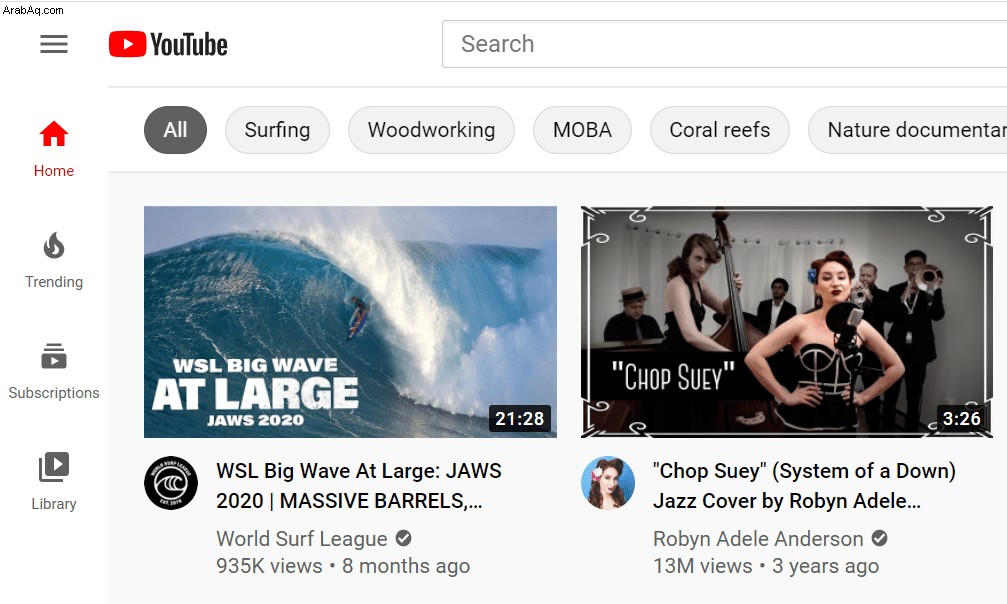Screen dimensions: 1007x604
Task: Click Robyn Adele Anderson channel avatar
Action: click(608, 483)
